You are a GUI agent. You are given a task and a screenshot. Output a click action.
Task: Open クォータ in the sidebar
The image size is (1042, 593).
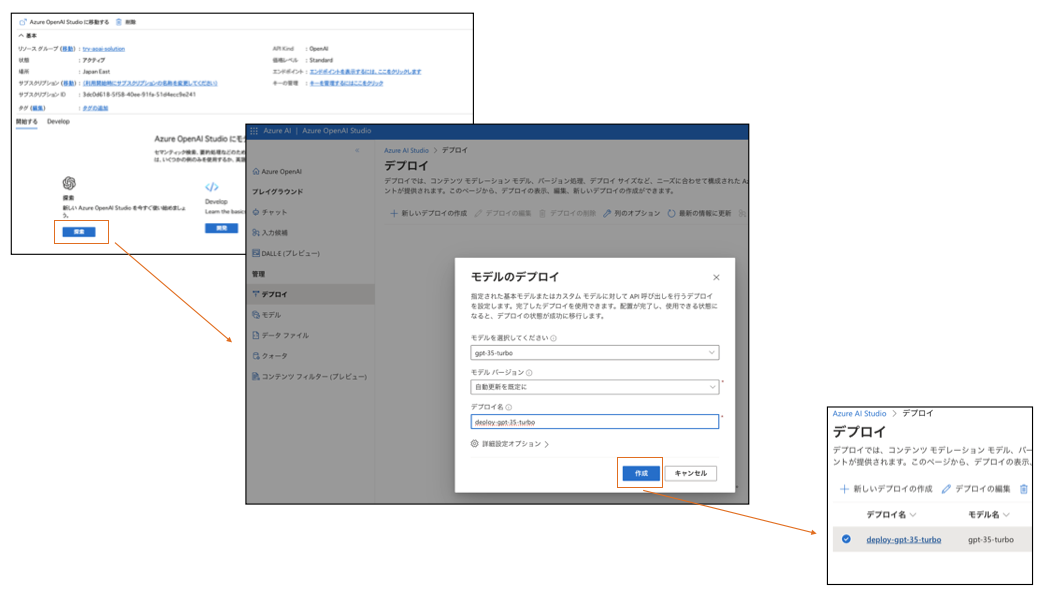(270, 356)
